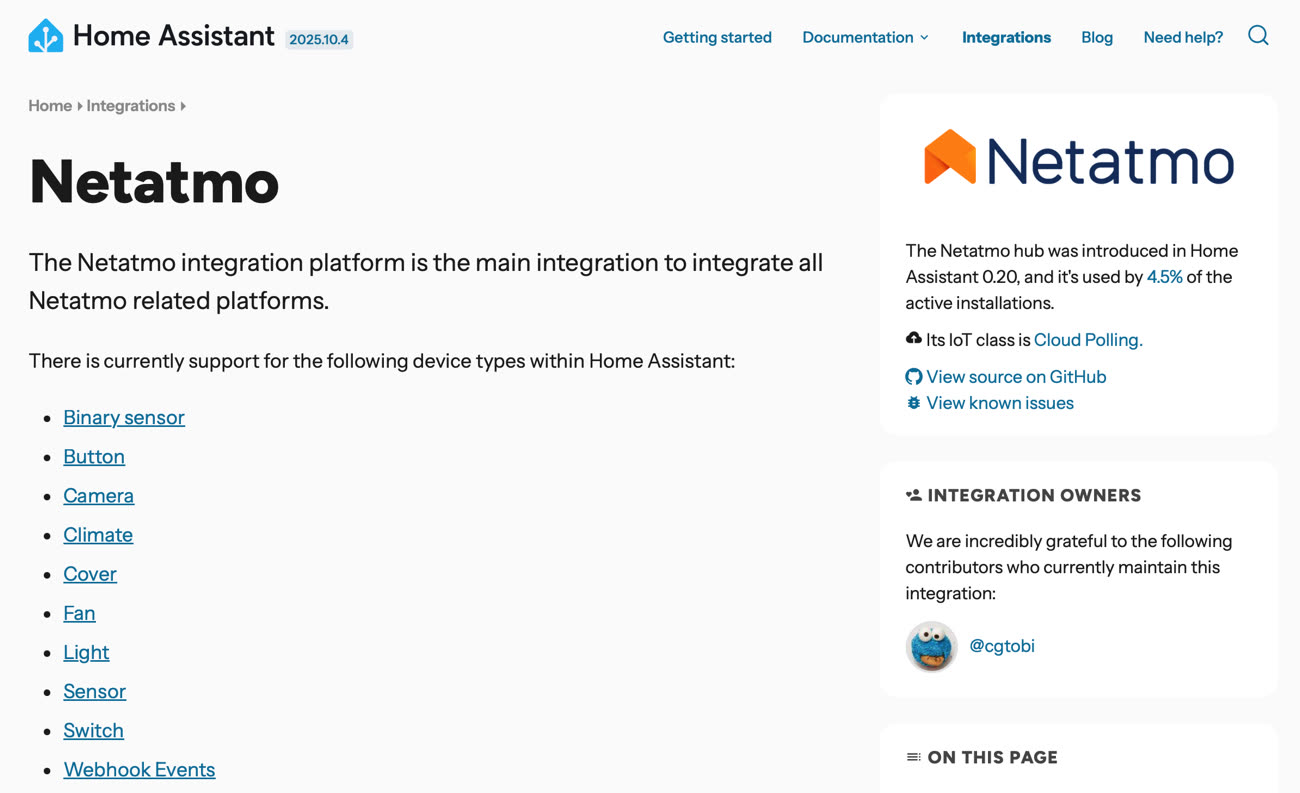1300x793 pixels.
Task: Click the On This Page list icon
Action: click(x=913, y=757)
